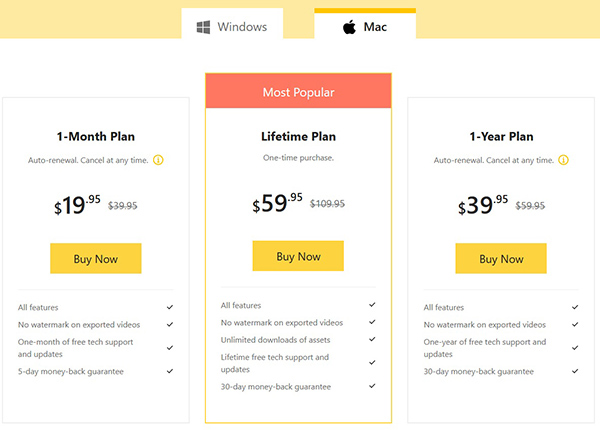Click the Most Popular banner
The width and height of the screenshot is (600, 430).
(x=298, y=91)
